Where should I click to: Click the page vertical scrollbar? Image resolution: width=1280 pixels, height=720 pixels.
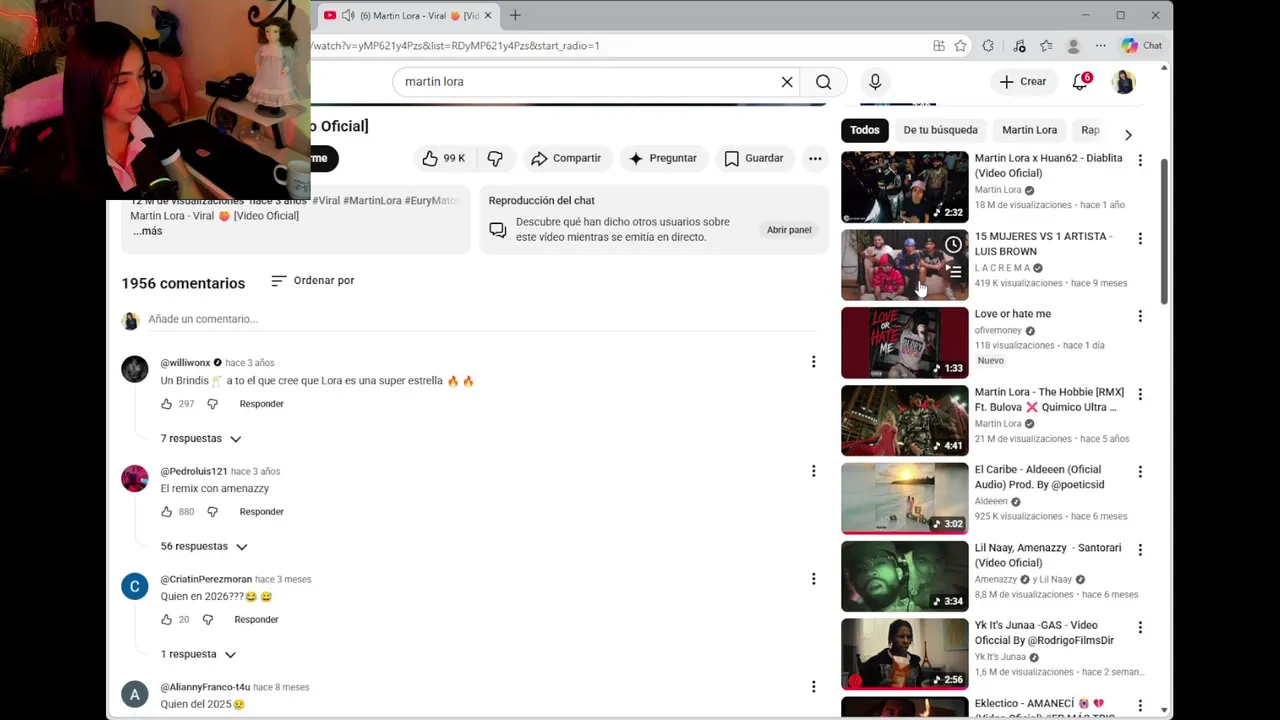point(1164,230)
